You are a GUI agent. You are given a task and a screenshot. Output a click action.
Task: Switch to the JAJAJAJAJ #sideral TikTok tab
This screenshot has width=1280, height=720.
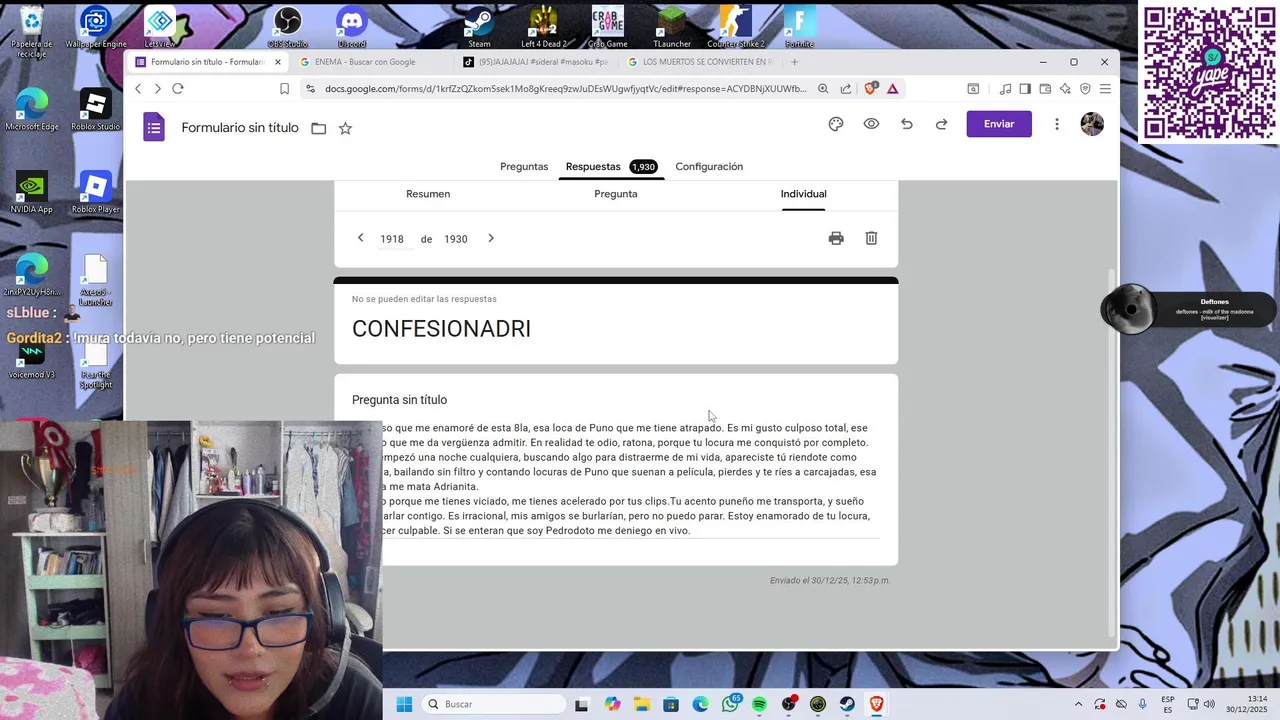tap(535, 62)
